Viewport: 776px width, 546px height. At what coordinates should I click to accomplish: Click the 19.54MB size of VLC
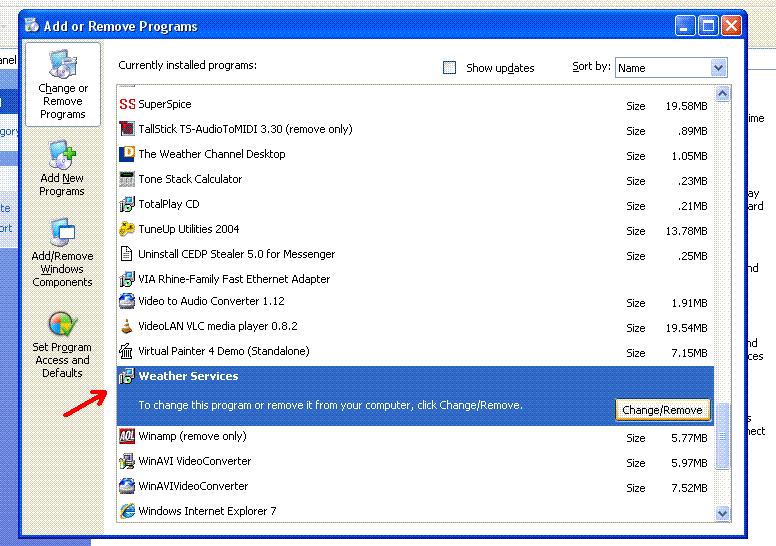(x=686, y=328)
